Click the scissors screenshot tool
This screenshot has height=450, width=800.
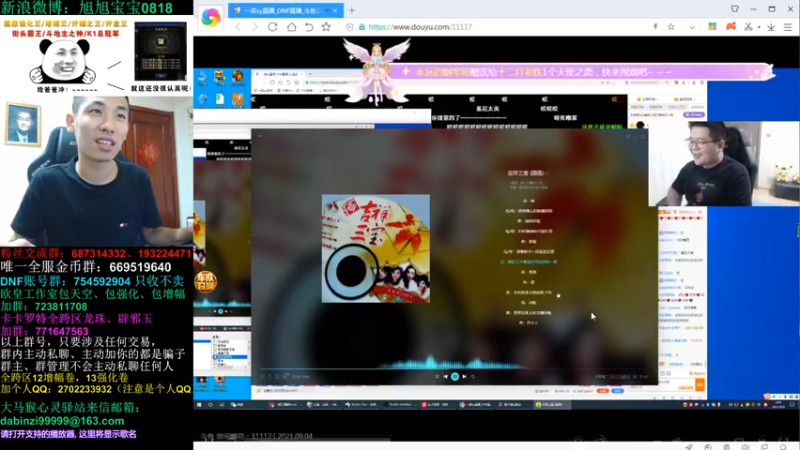(x=748, y=27)
